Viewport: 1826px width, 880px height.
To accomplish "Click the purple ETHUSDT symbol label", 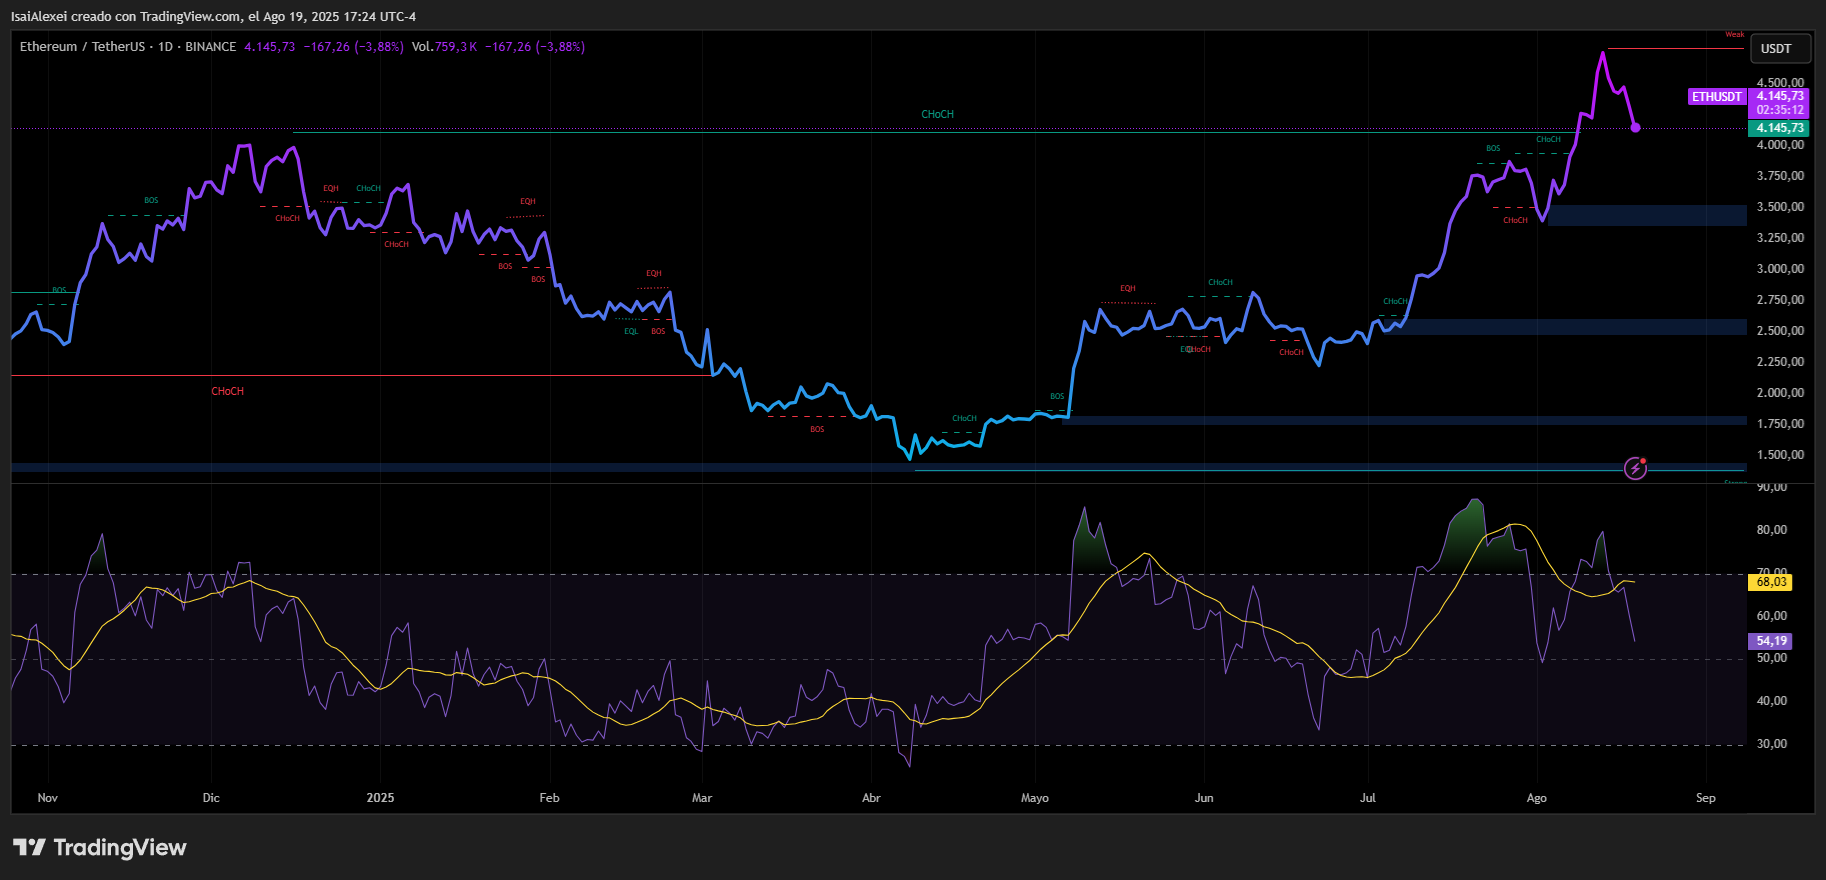I will tap(1716, 97).
